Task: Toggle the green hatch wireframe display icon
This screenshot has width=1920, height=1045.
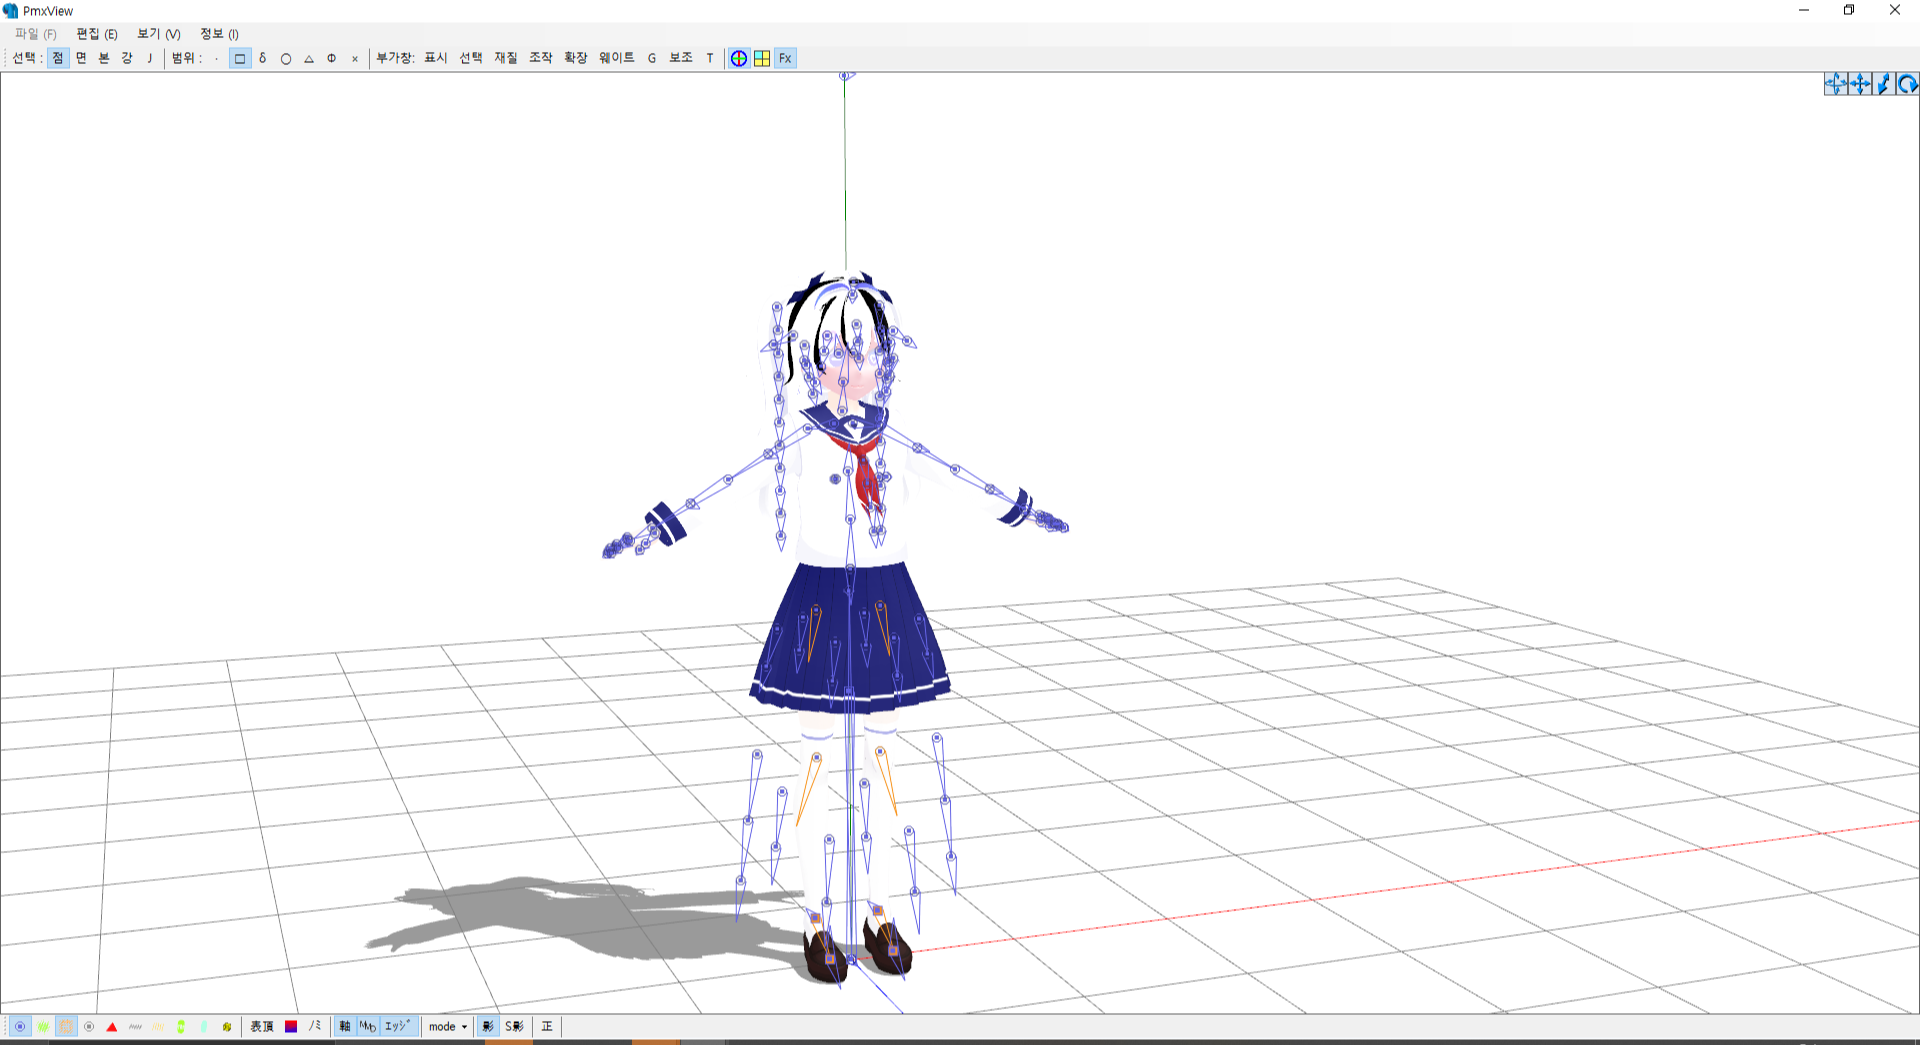Action: click(43, 1027)
